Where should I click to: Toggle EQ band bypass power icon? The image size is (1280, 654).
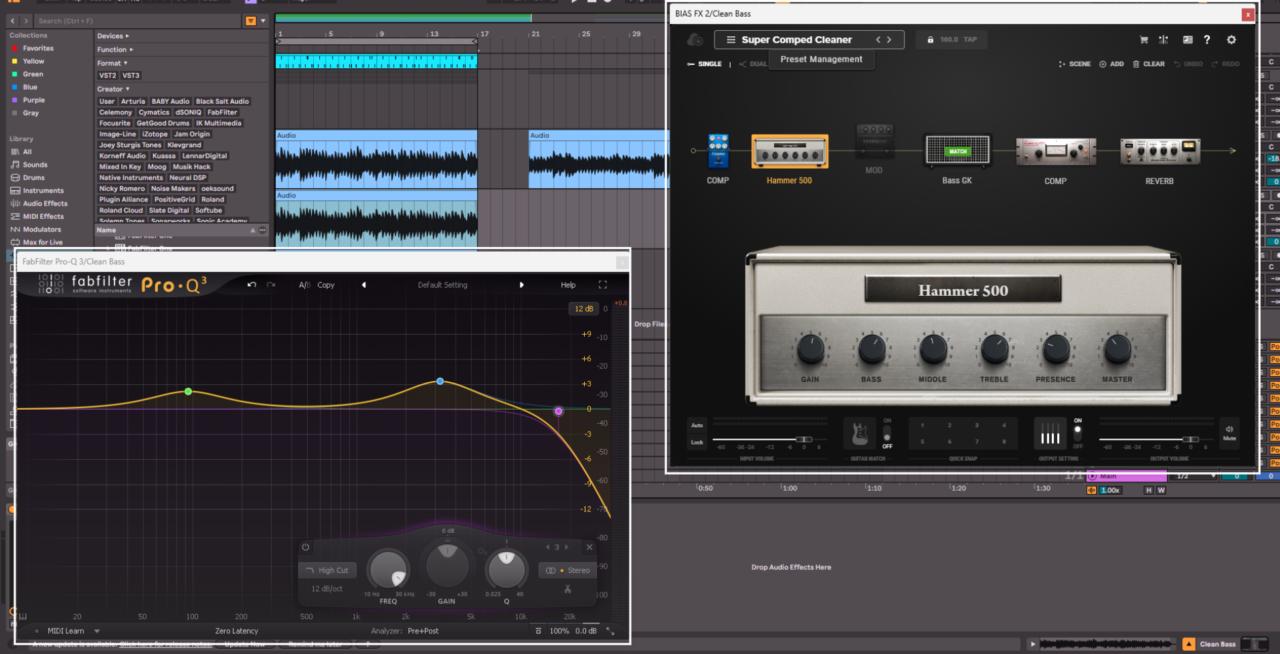(x=306, y=547)
